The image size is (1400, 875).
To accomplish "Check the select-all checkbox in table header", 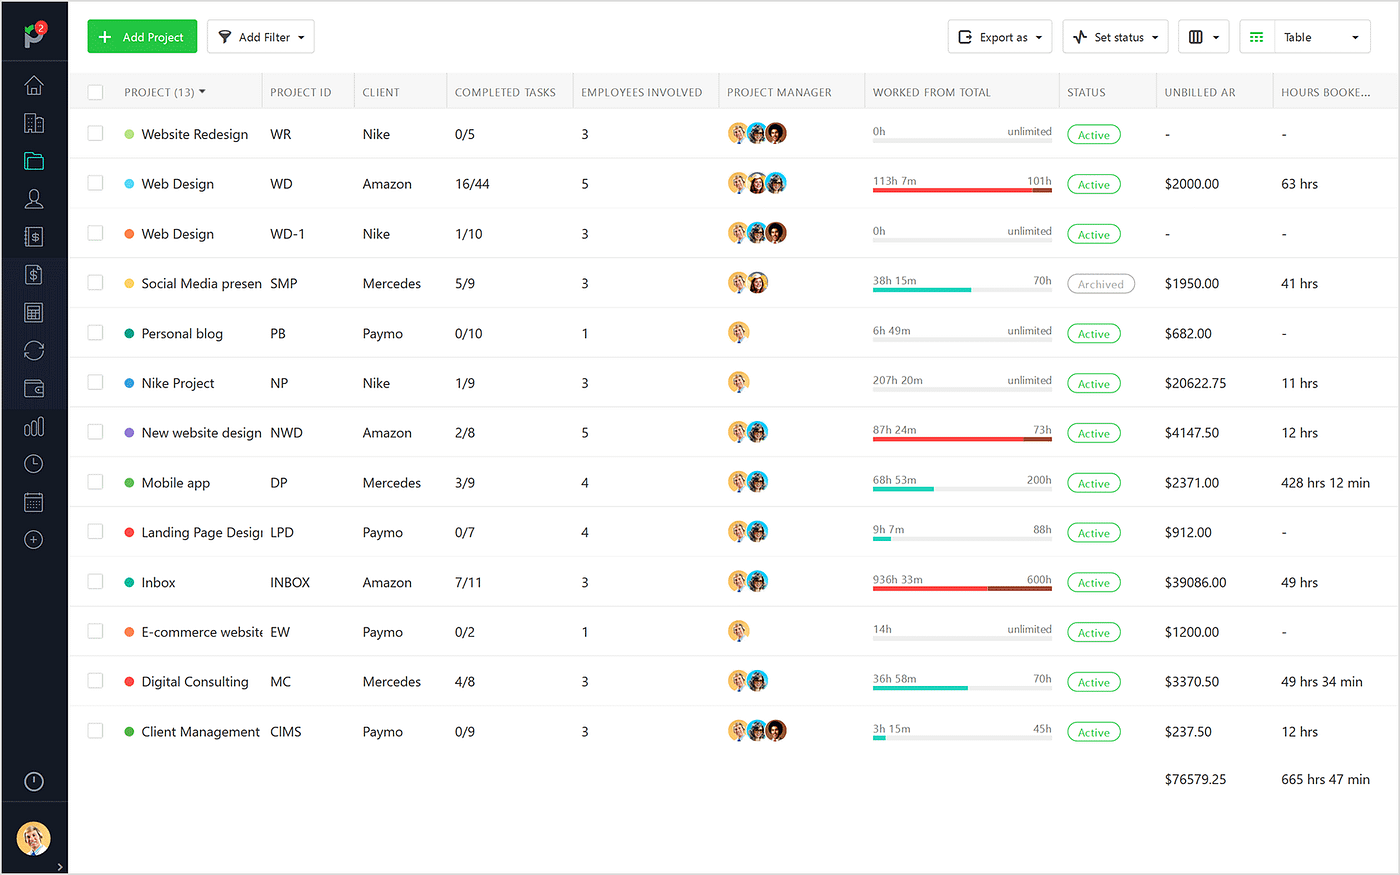I will pos(95,90).
